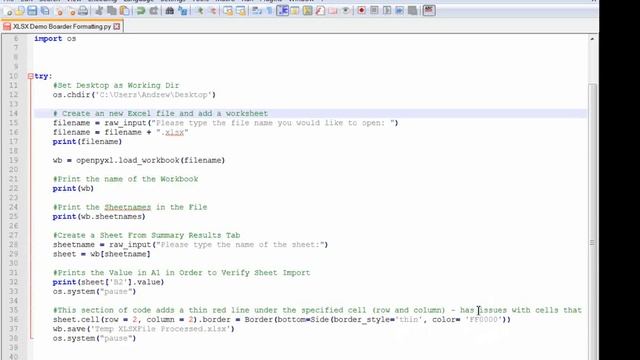Open the Document Map icon

pos(307,11)
